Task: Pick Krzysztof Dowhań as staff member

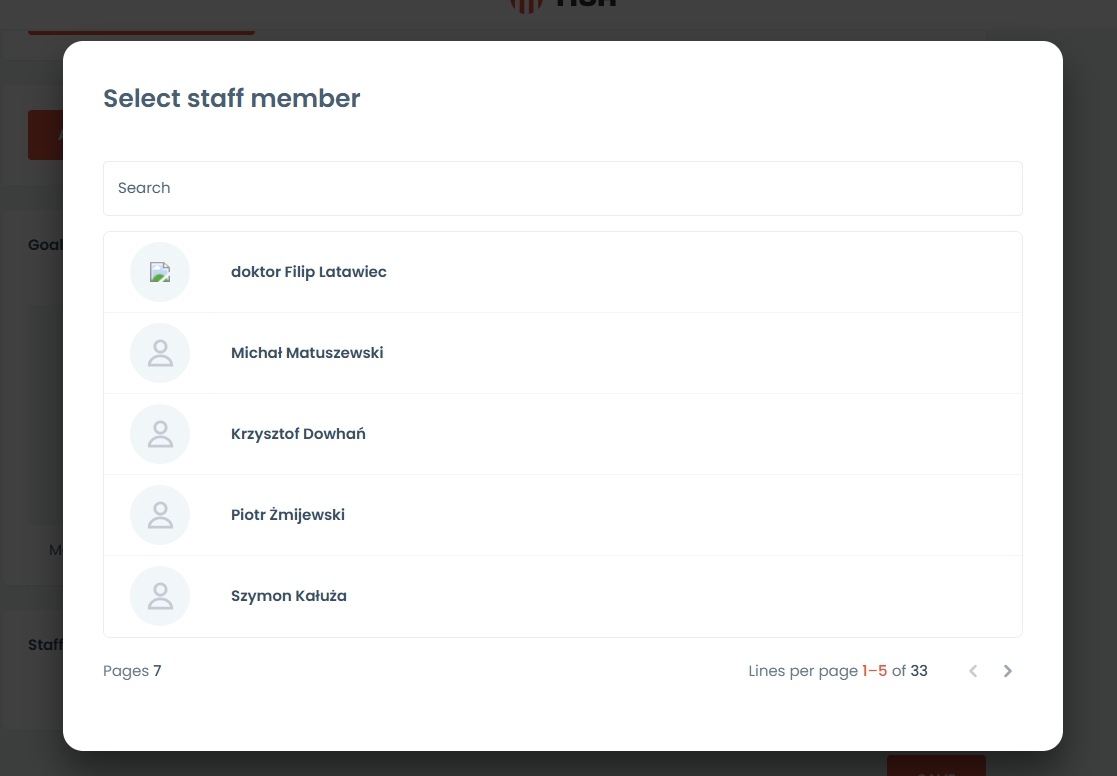Action: (298, 434)
